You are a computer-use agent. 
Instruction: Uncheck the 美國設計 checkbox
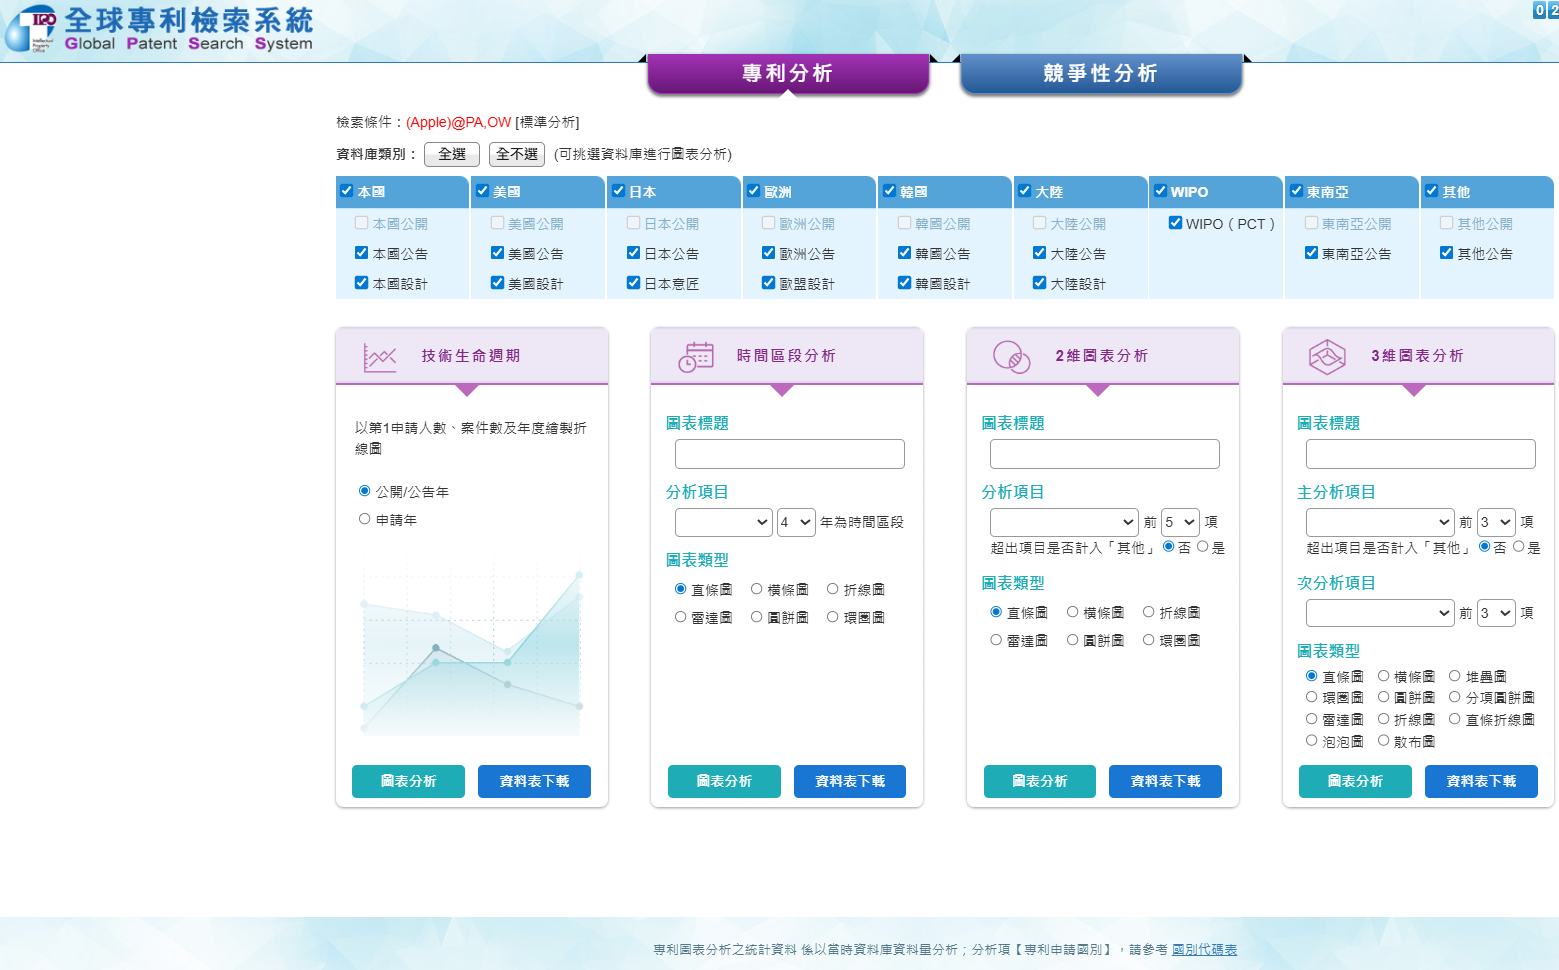(x=498, y=283)
